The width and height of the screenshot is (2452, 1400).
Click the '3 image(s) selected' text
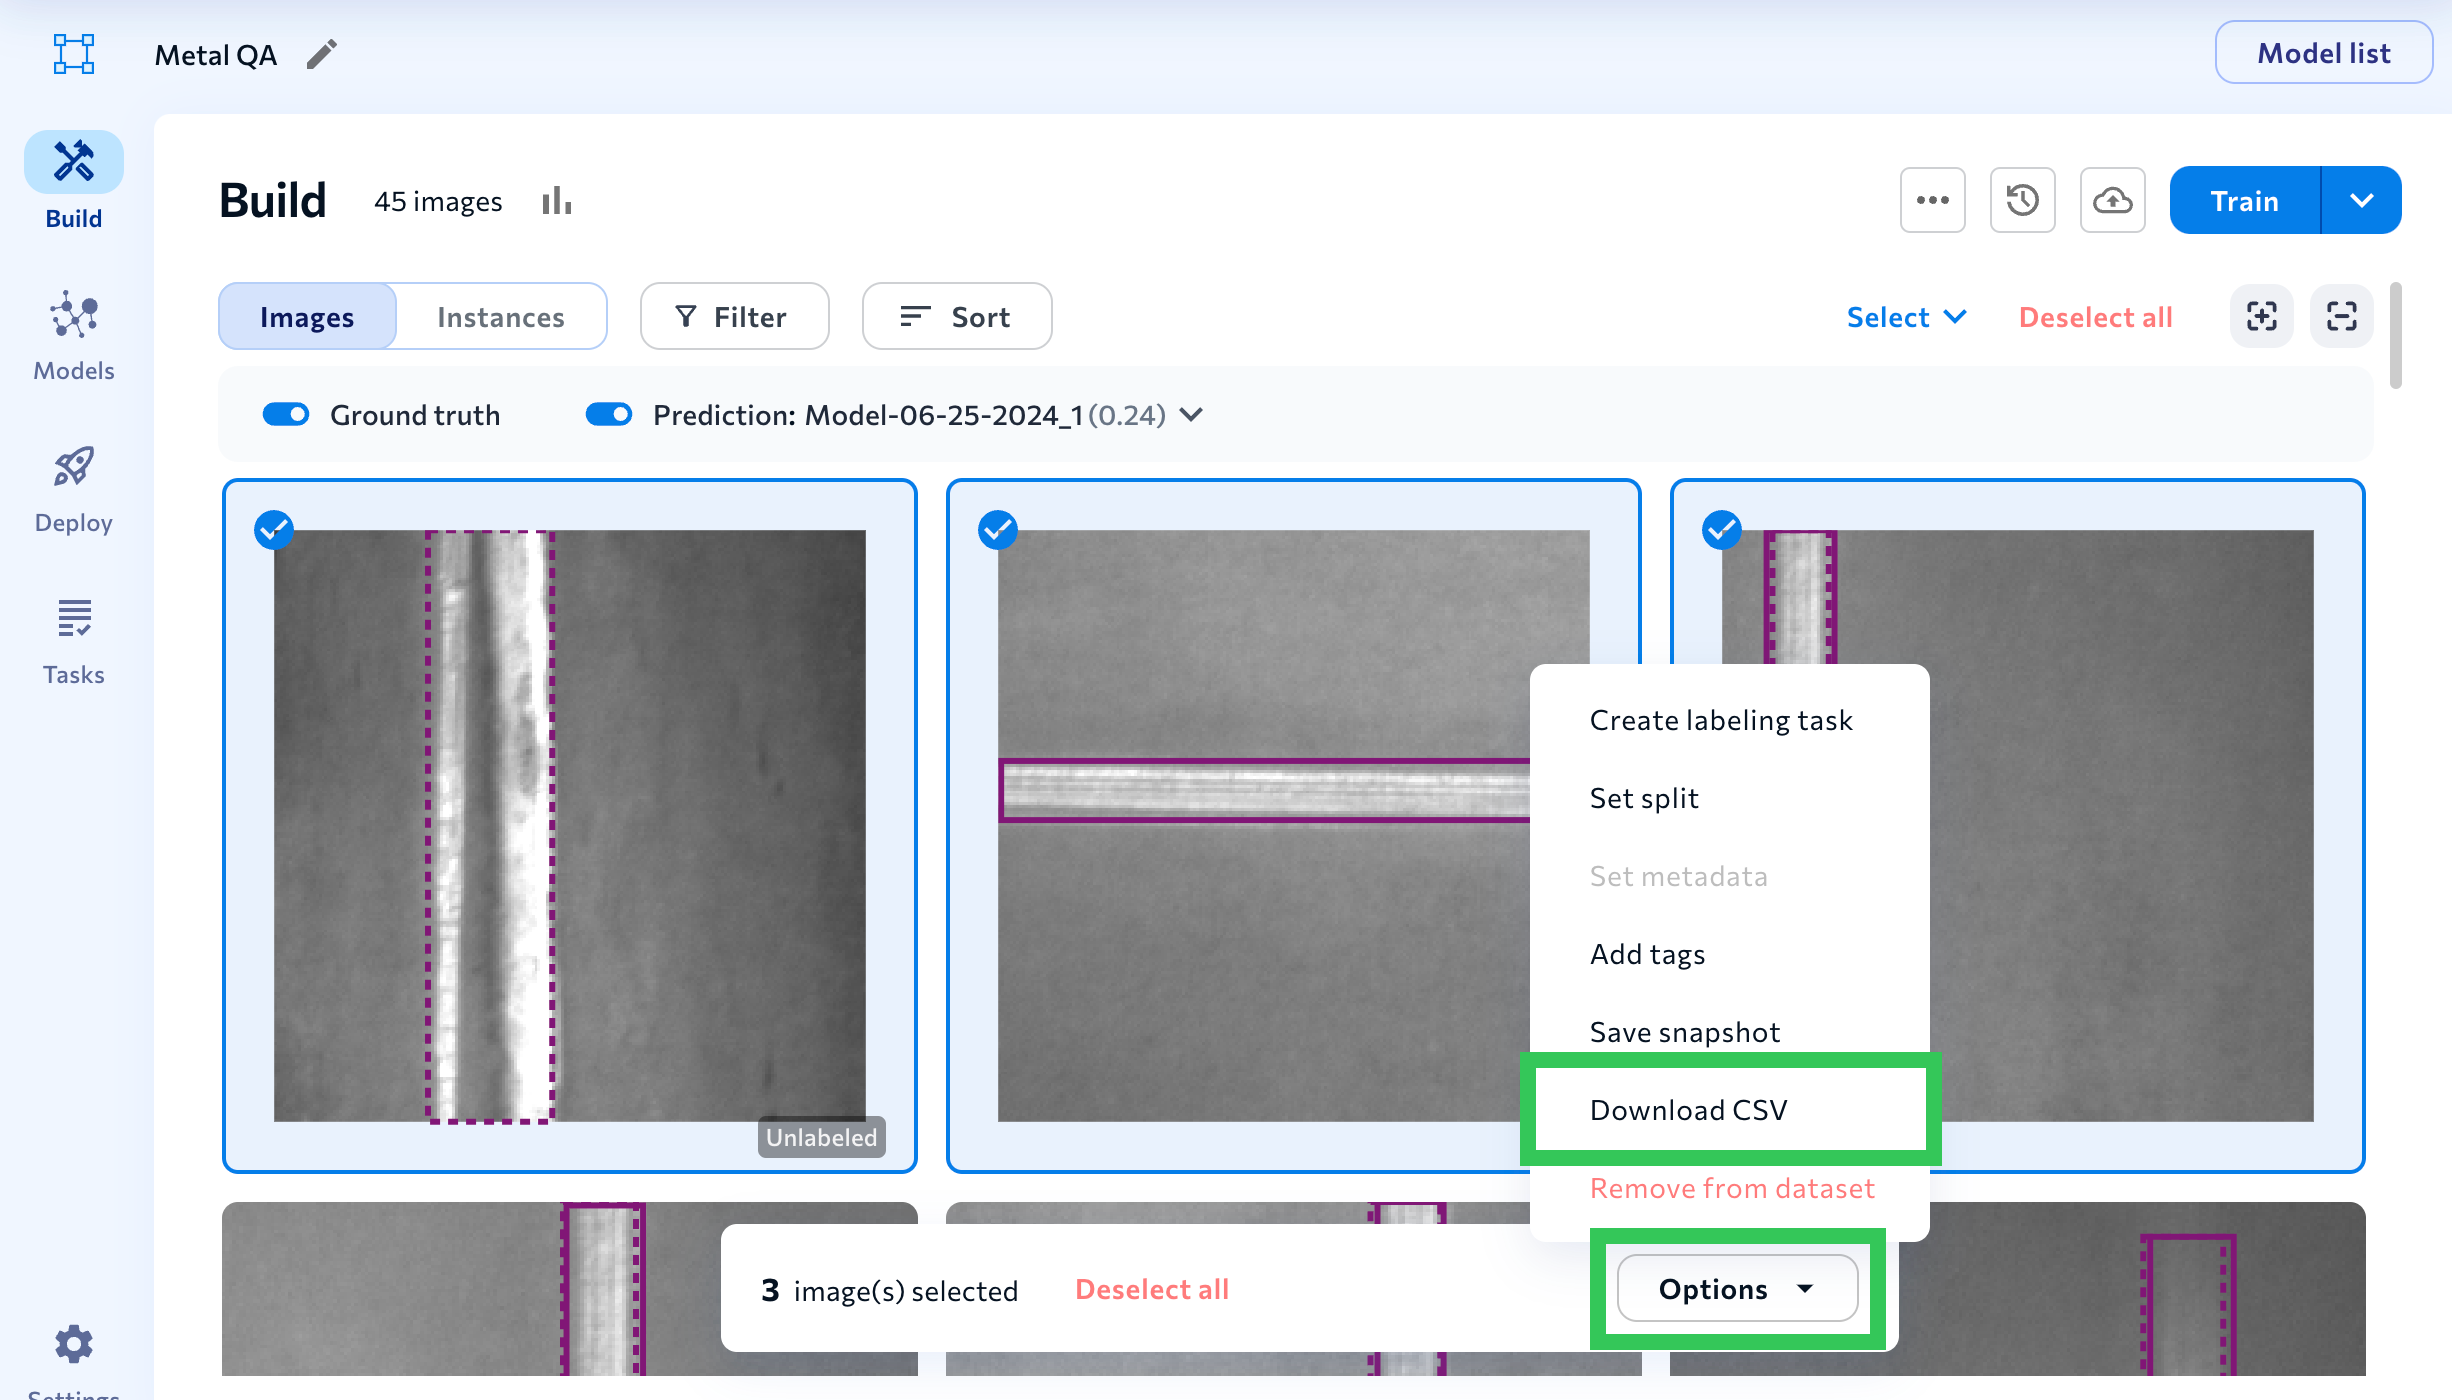coord(889,1290)
